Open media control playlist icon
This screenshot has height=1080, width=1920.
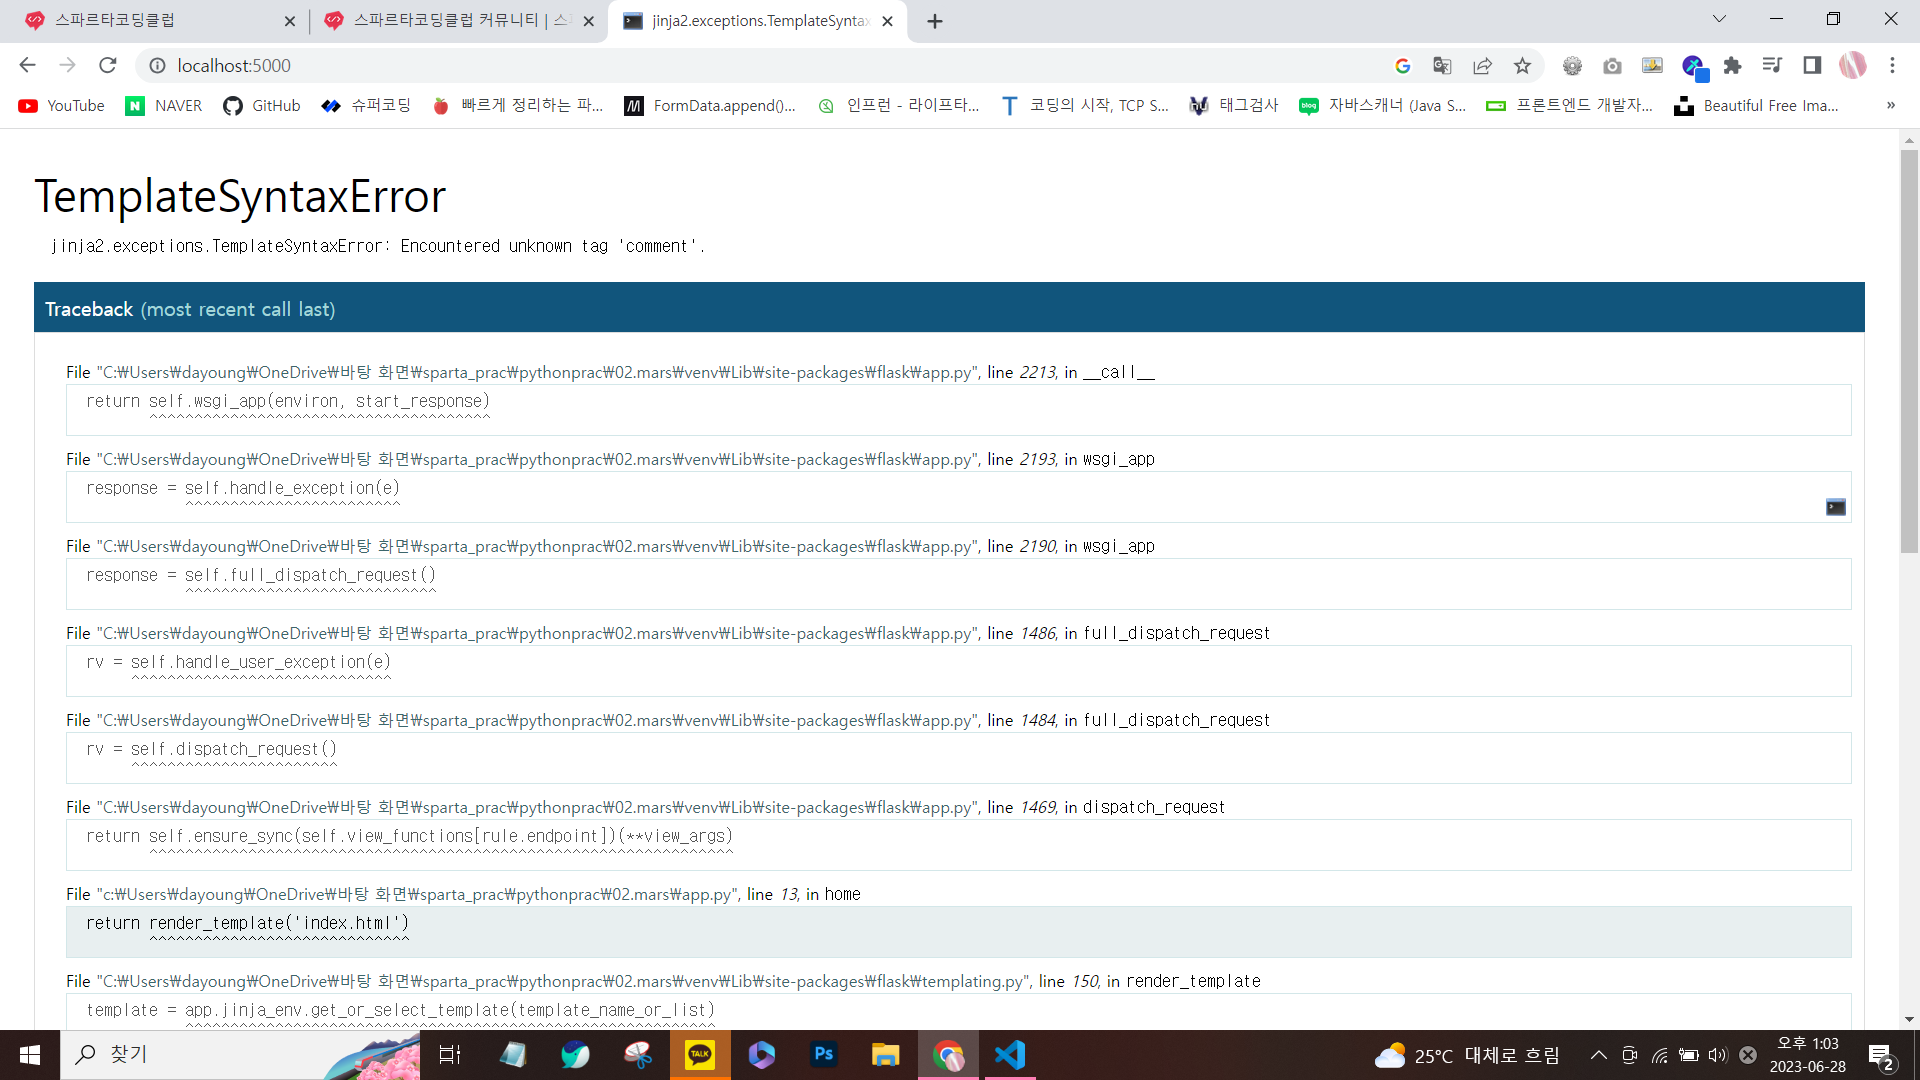pyautogui.click(x=1772, y=65)
